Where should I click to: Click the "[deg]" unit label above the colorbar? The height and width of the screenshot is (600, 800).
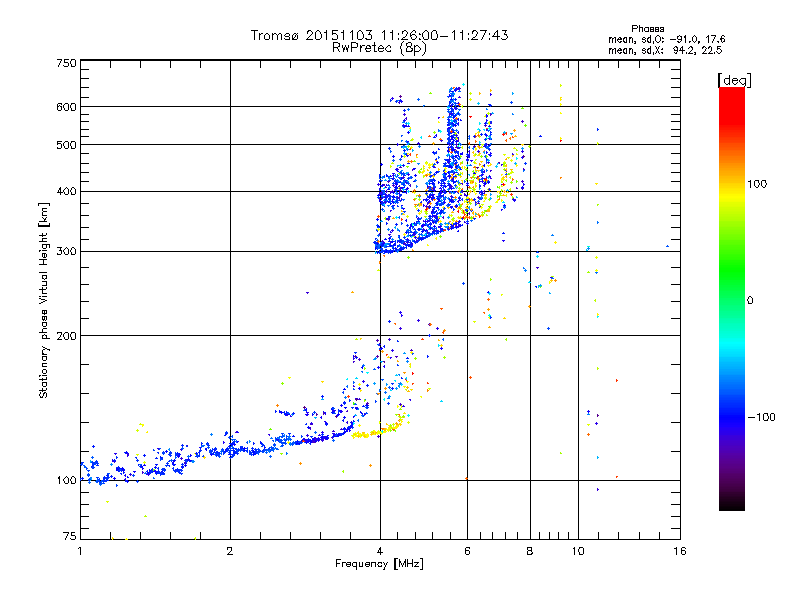[734, 81]
